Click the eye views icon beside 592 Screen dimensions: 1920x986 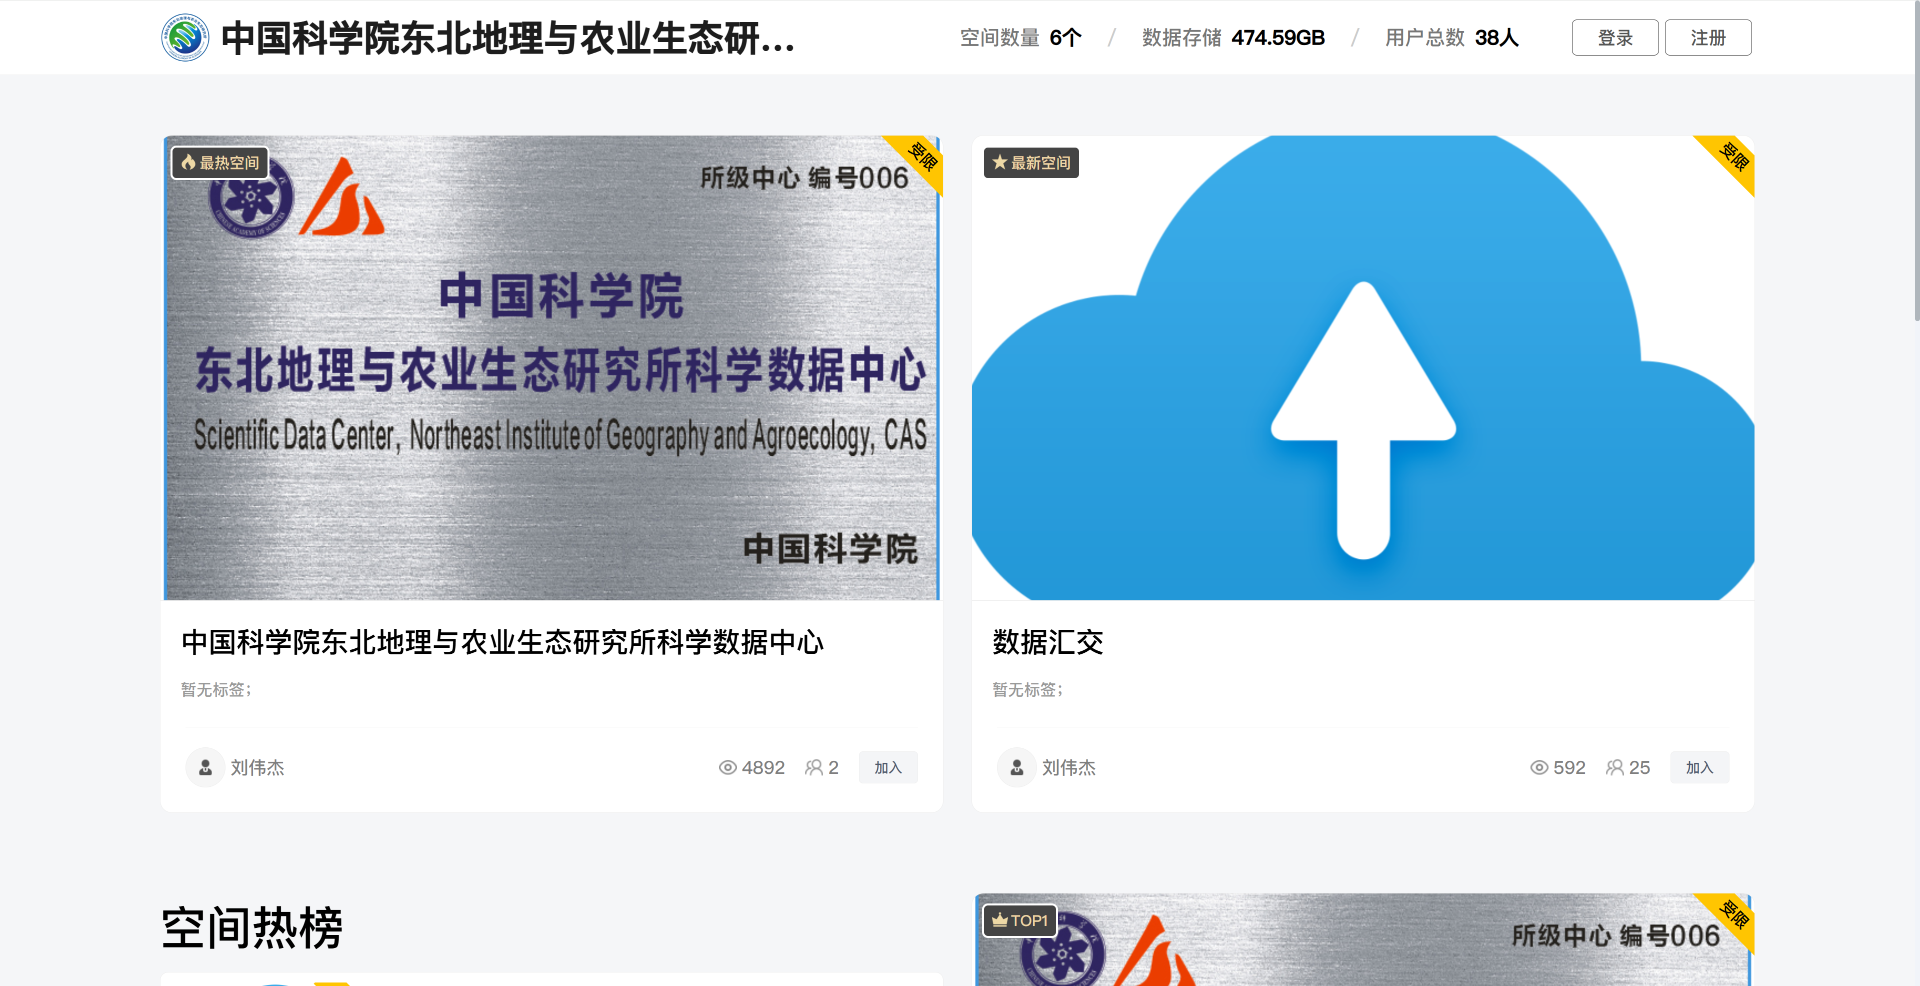pos(1539,768)
